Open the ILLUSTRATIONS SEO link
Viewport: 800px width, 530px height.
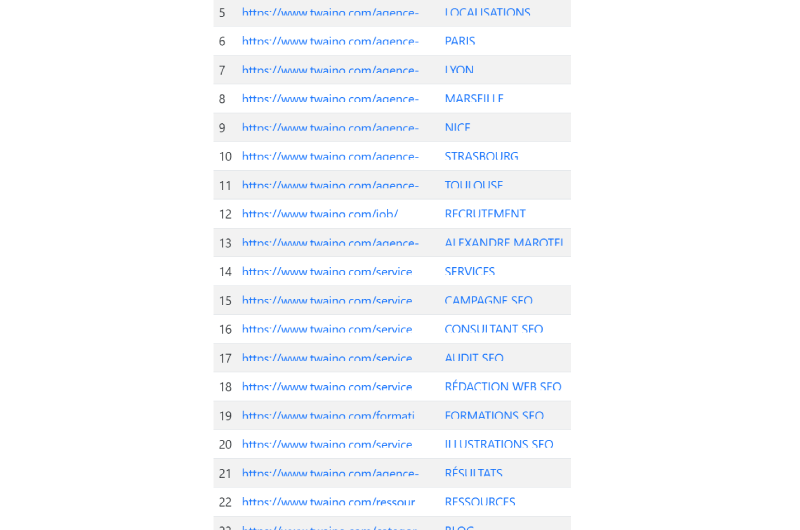point(498,444)
